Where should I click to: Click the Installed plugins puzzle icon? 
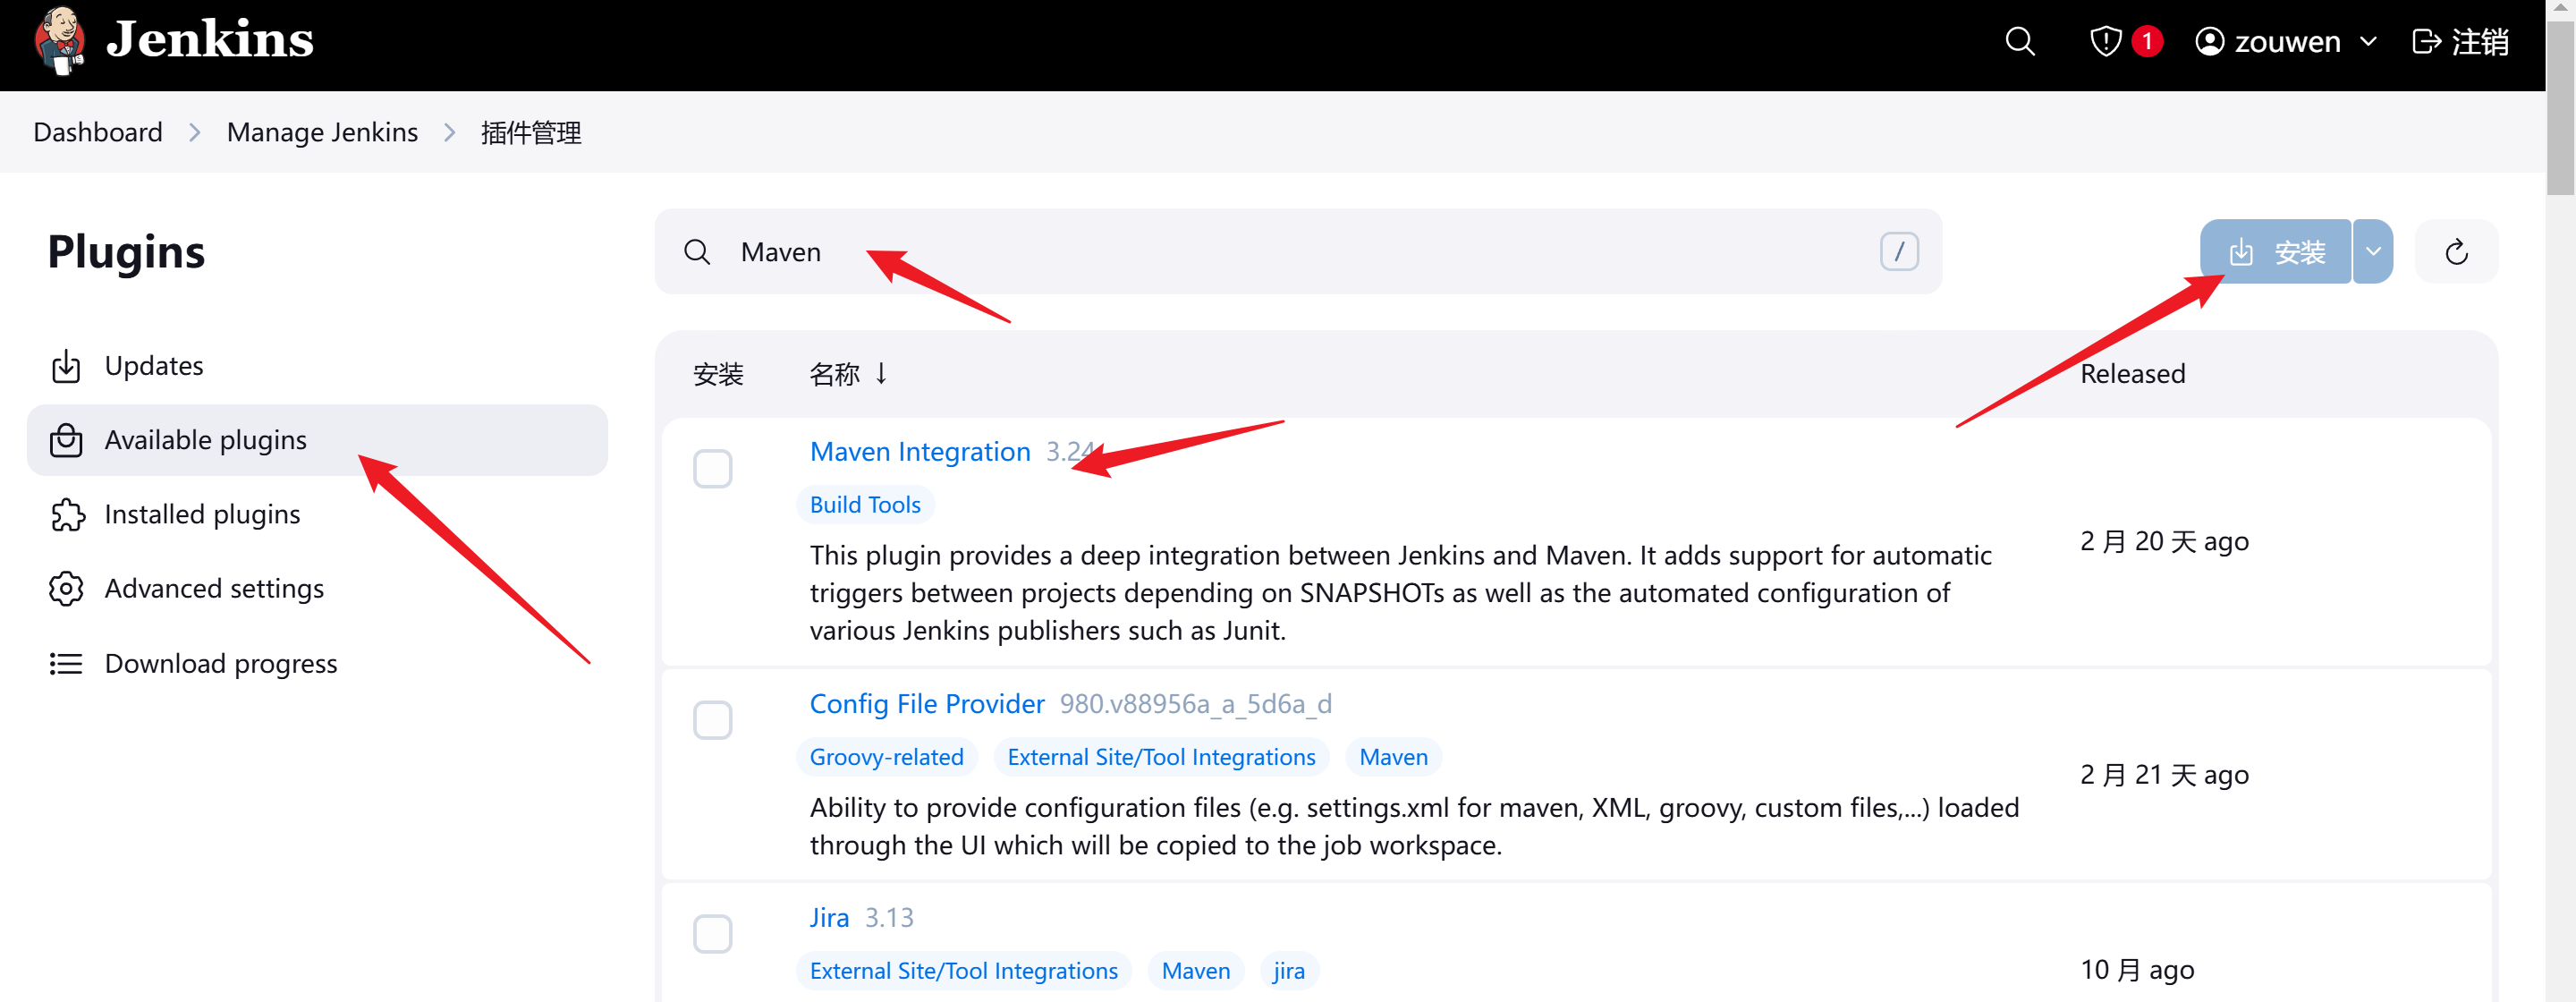tap(66, 514)
